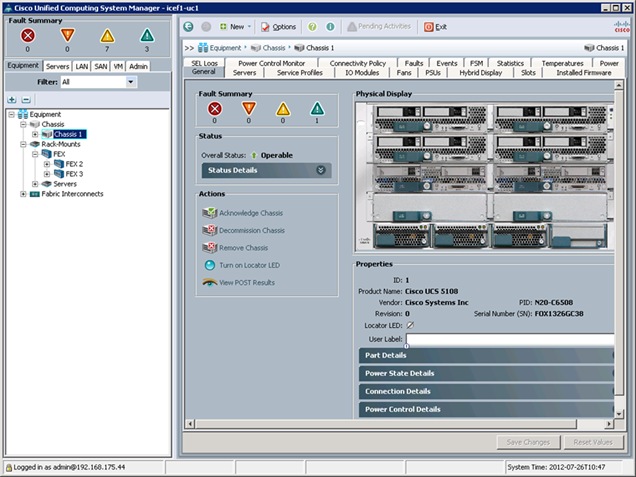
Task: Click the warning fault icon showing 1
Action: (317, 109)
